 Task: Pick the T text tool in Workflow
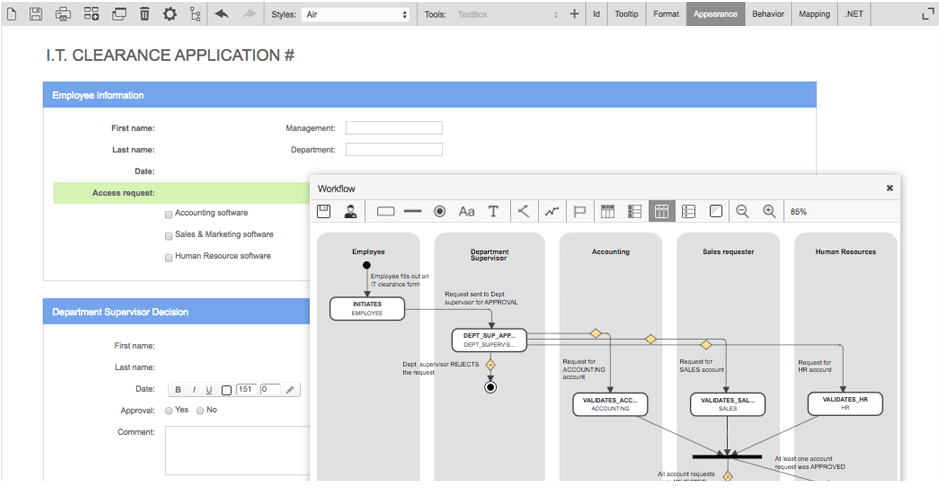(x=493, y=211)
